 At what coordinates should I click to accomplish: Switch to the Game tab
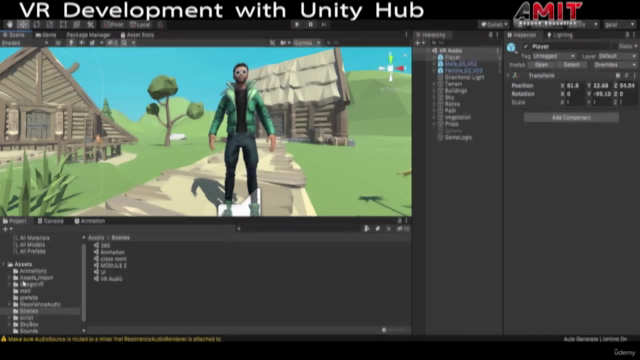(x=46, y=35)
